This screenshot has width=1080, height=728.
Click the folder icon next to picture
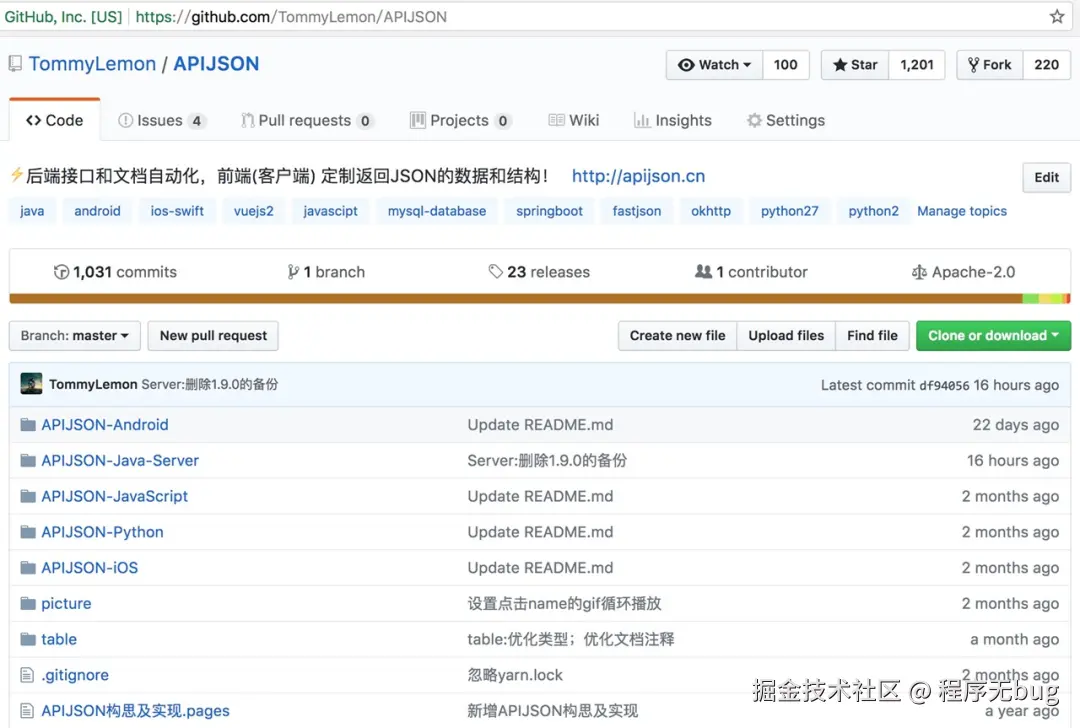coord(28,603)
